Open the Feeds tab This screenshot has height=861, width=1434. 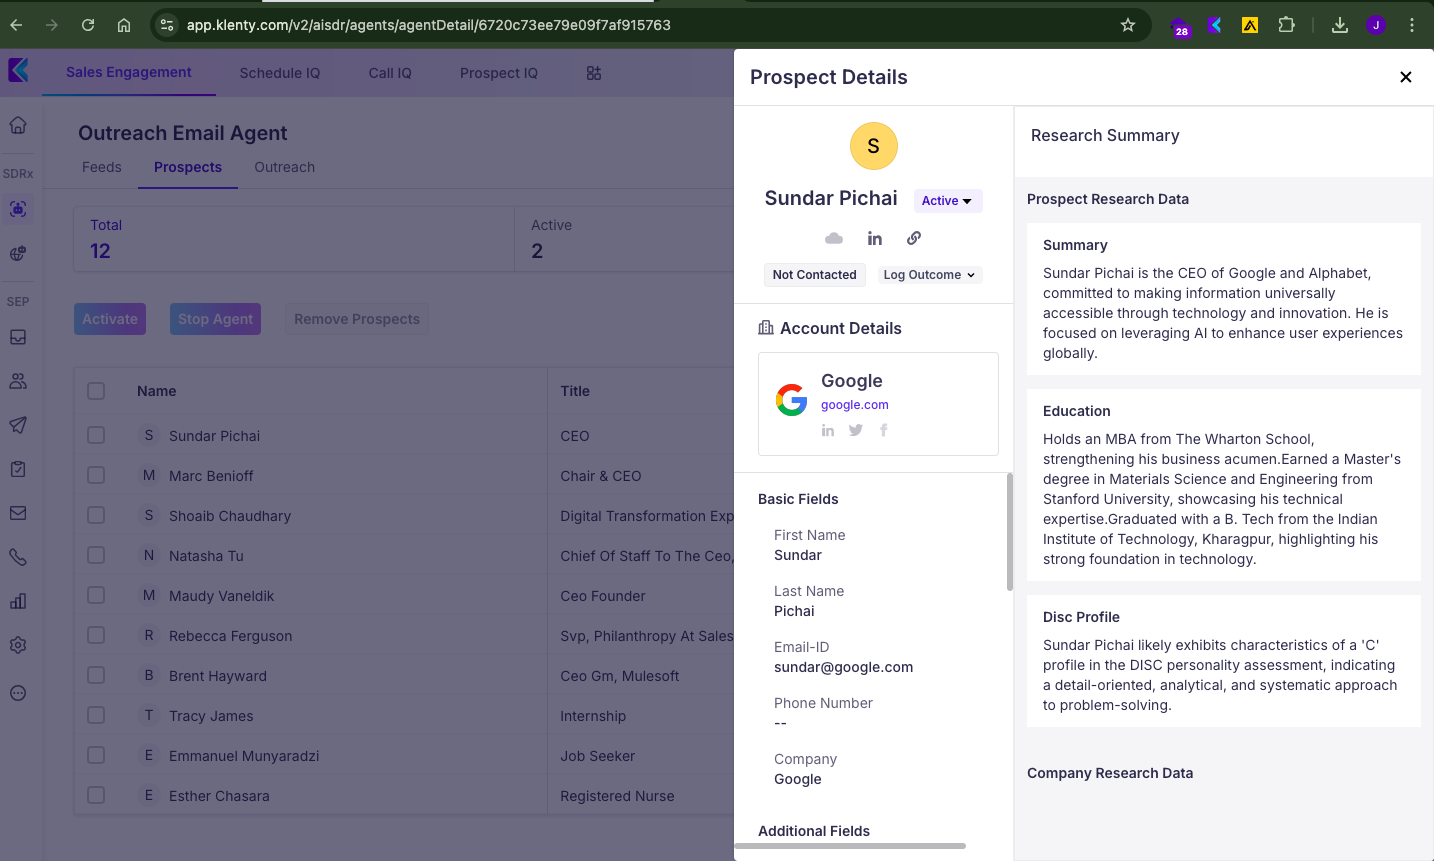click(x=102, y=167)
